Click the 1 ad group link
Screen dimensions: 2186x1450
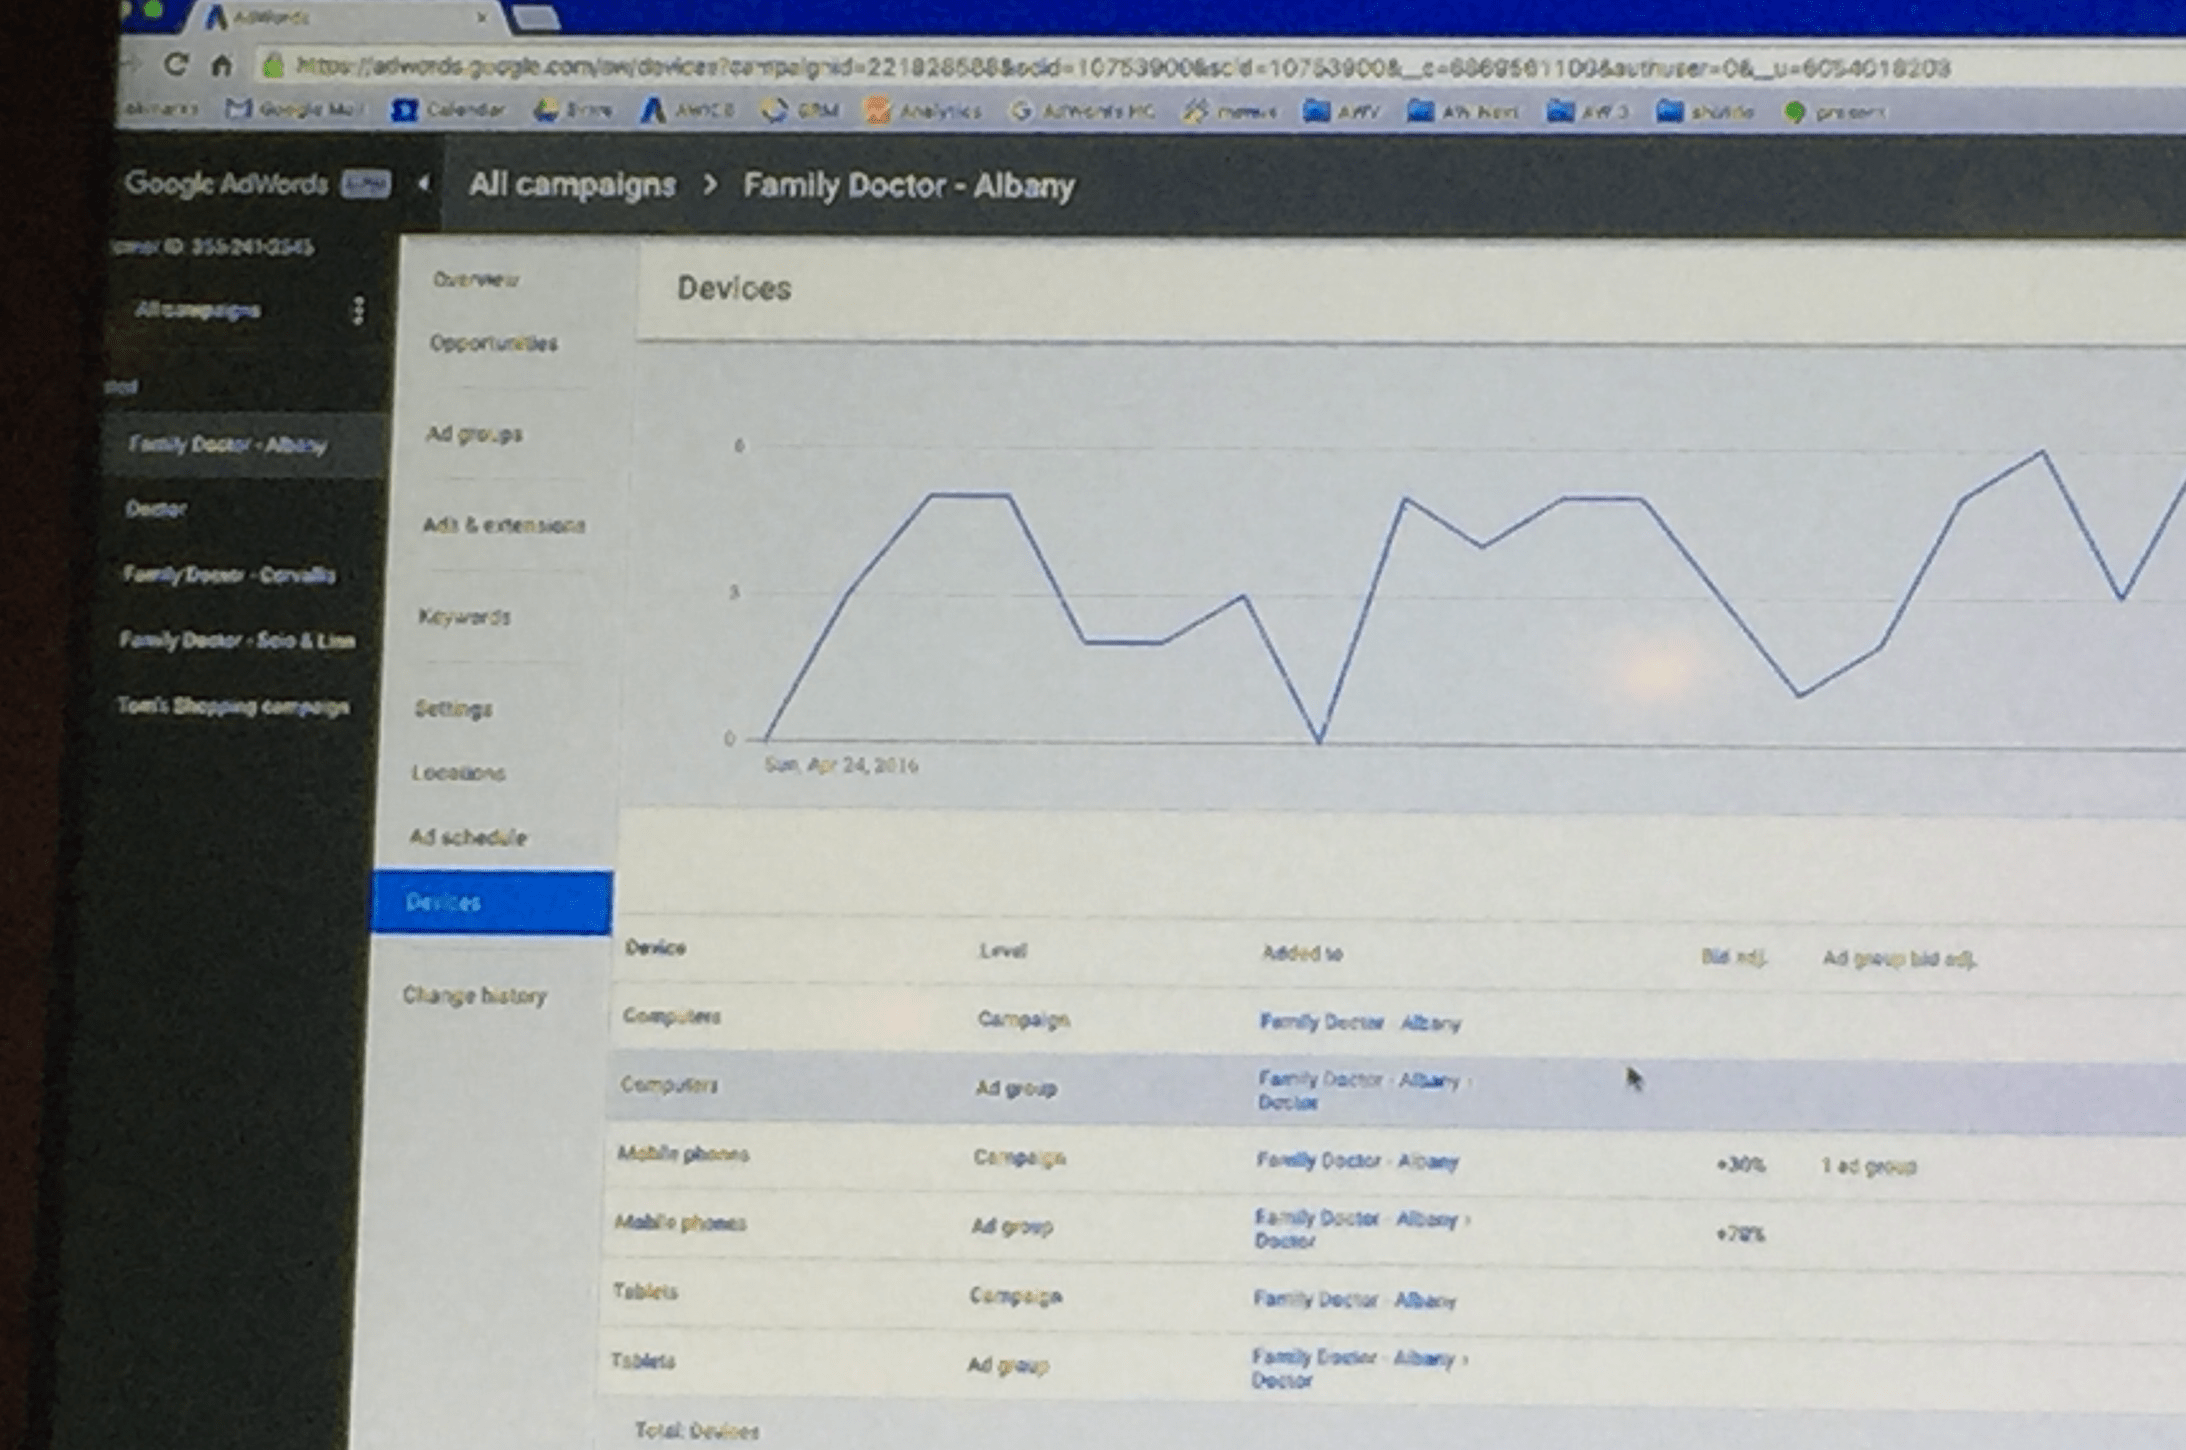1868,1166
